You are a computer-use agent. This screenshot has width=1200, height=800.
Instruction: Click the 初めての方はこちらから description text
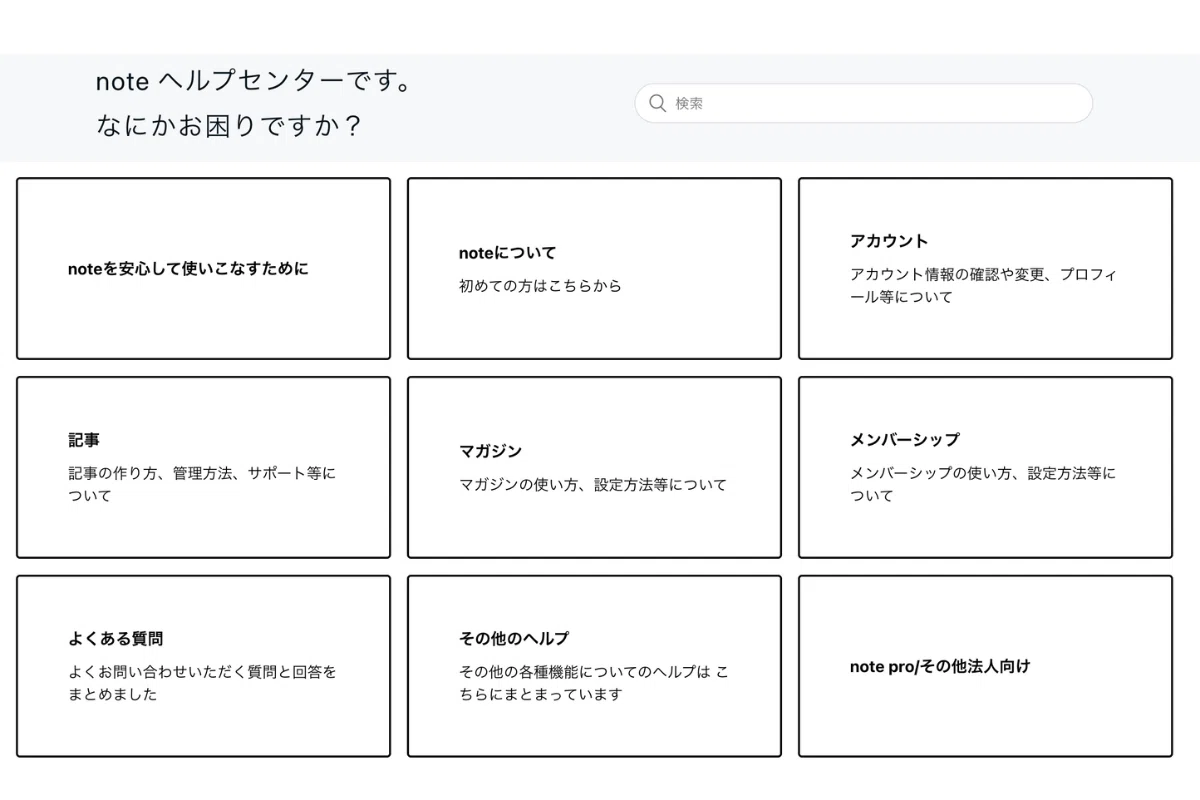pyautogui.click(x=540, y=286)
